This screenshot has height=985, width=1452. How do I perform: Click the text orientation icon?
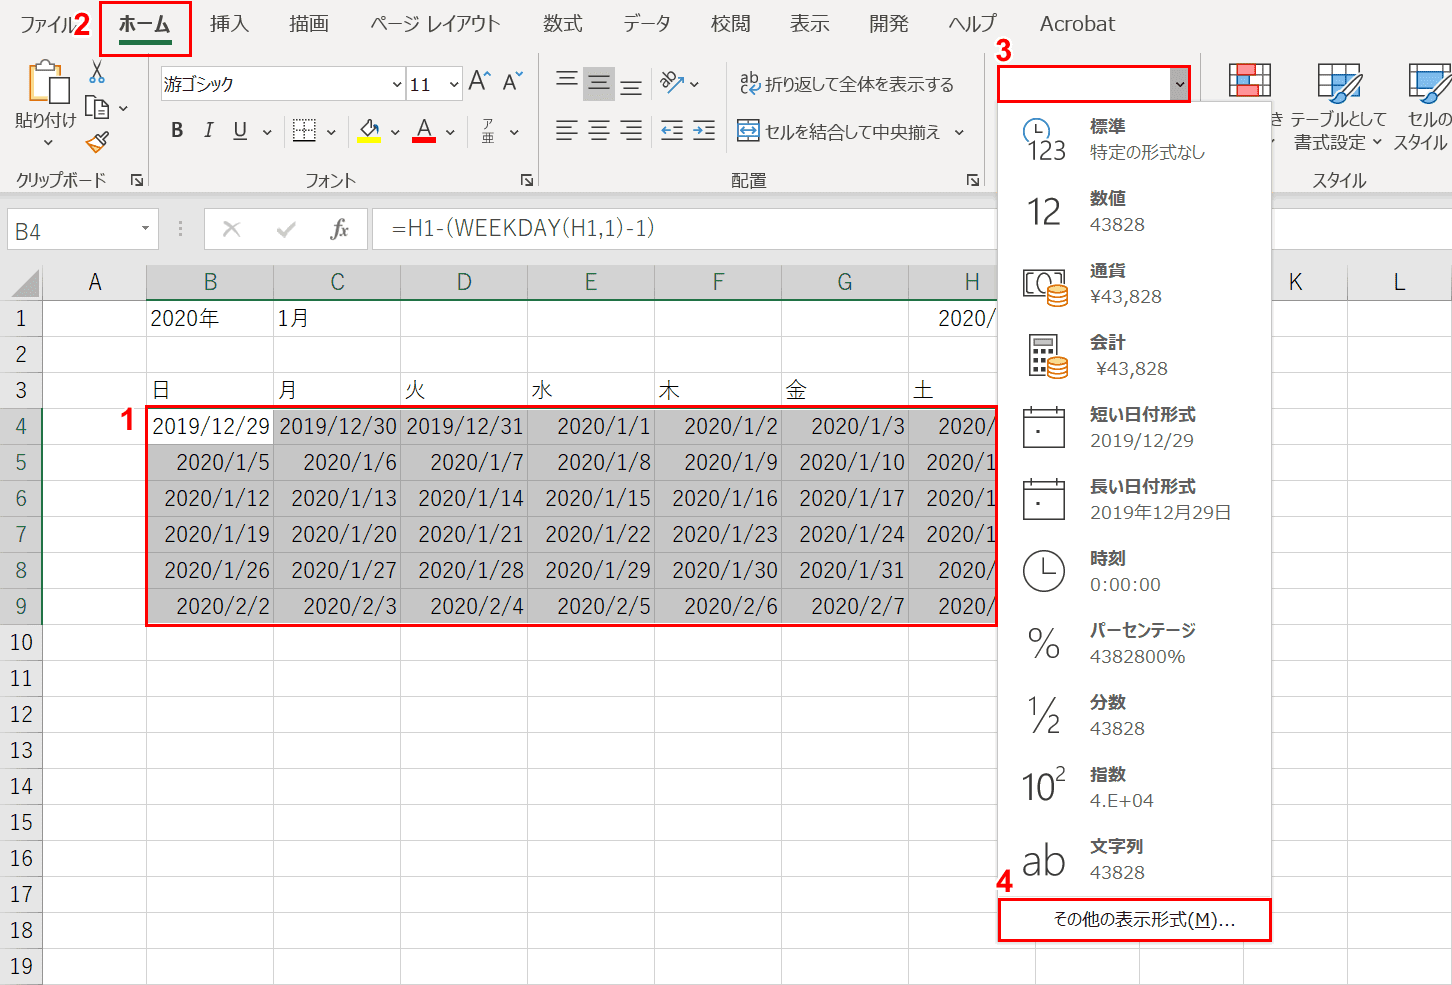(x=673, y=83)
